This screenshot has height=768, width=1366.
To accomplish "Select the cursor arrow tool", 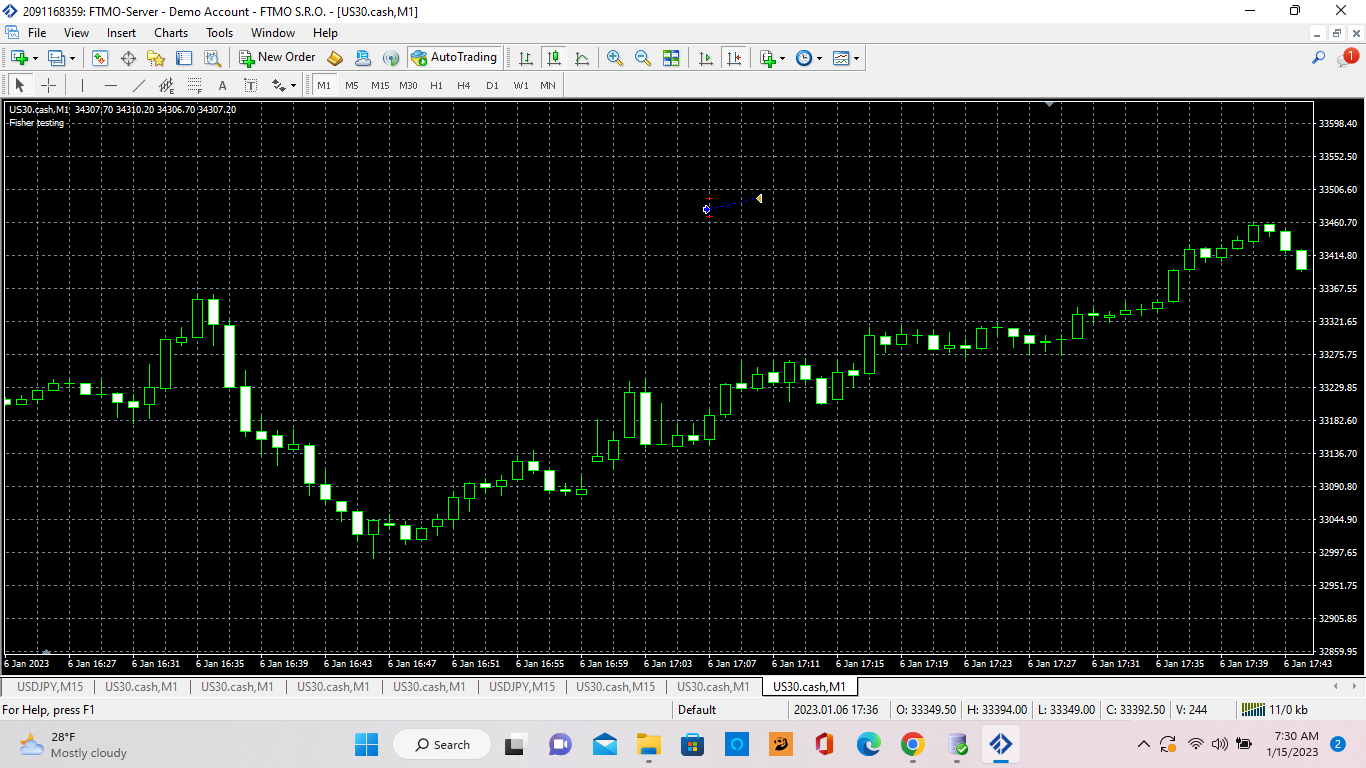I will [x=20, y=85].
